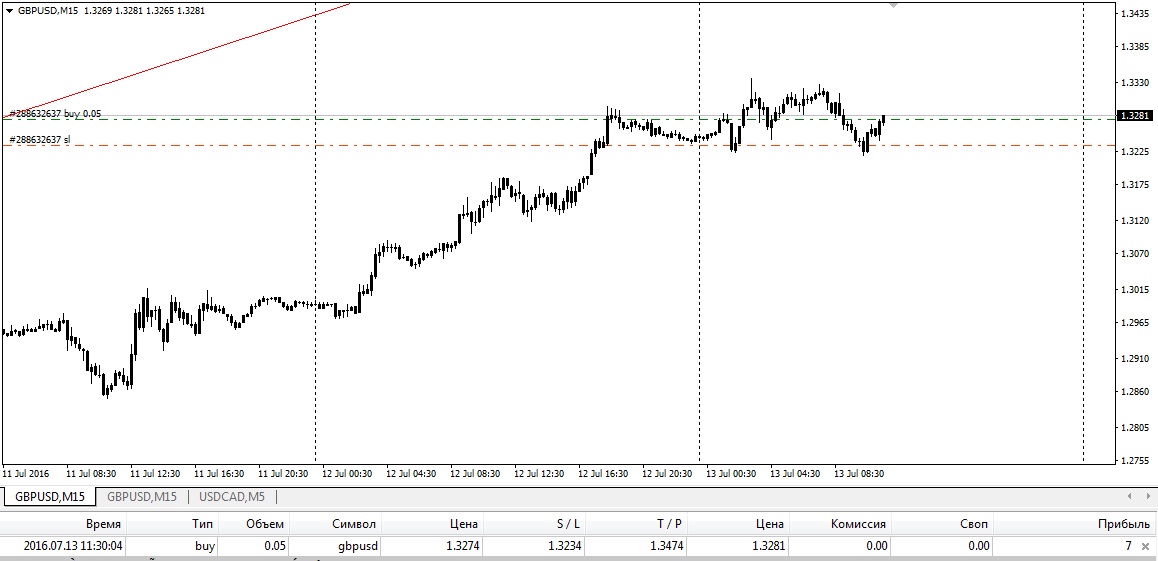
Task: Click the T / P column header
Action: click(637, 524)
